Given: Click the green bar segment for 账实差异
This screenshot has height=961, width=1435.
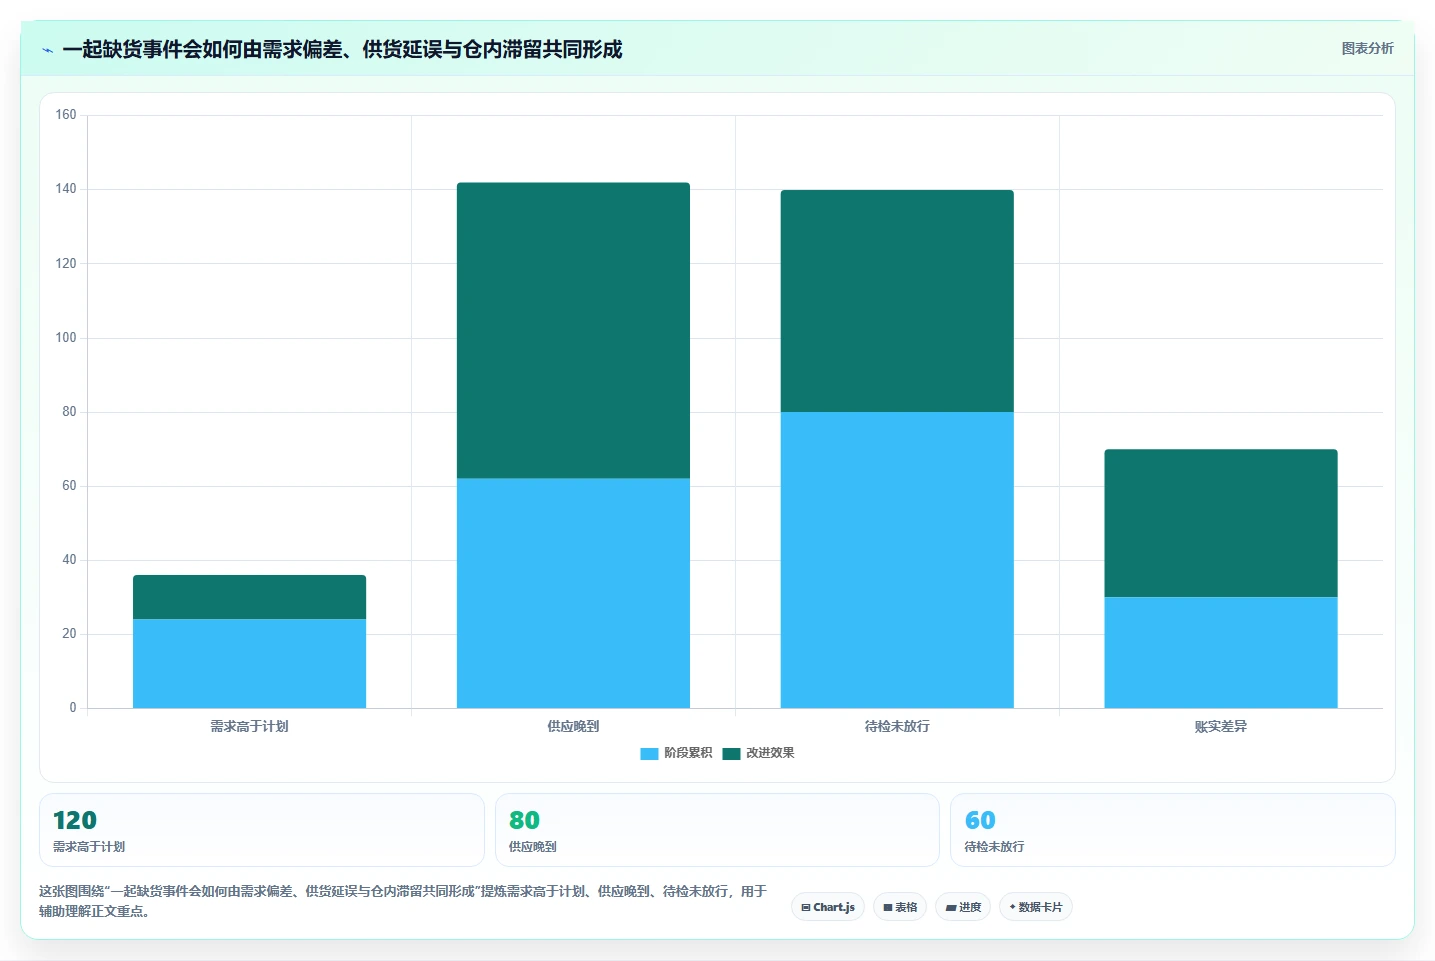Looking at the screenshot, I should (1221, 523).
